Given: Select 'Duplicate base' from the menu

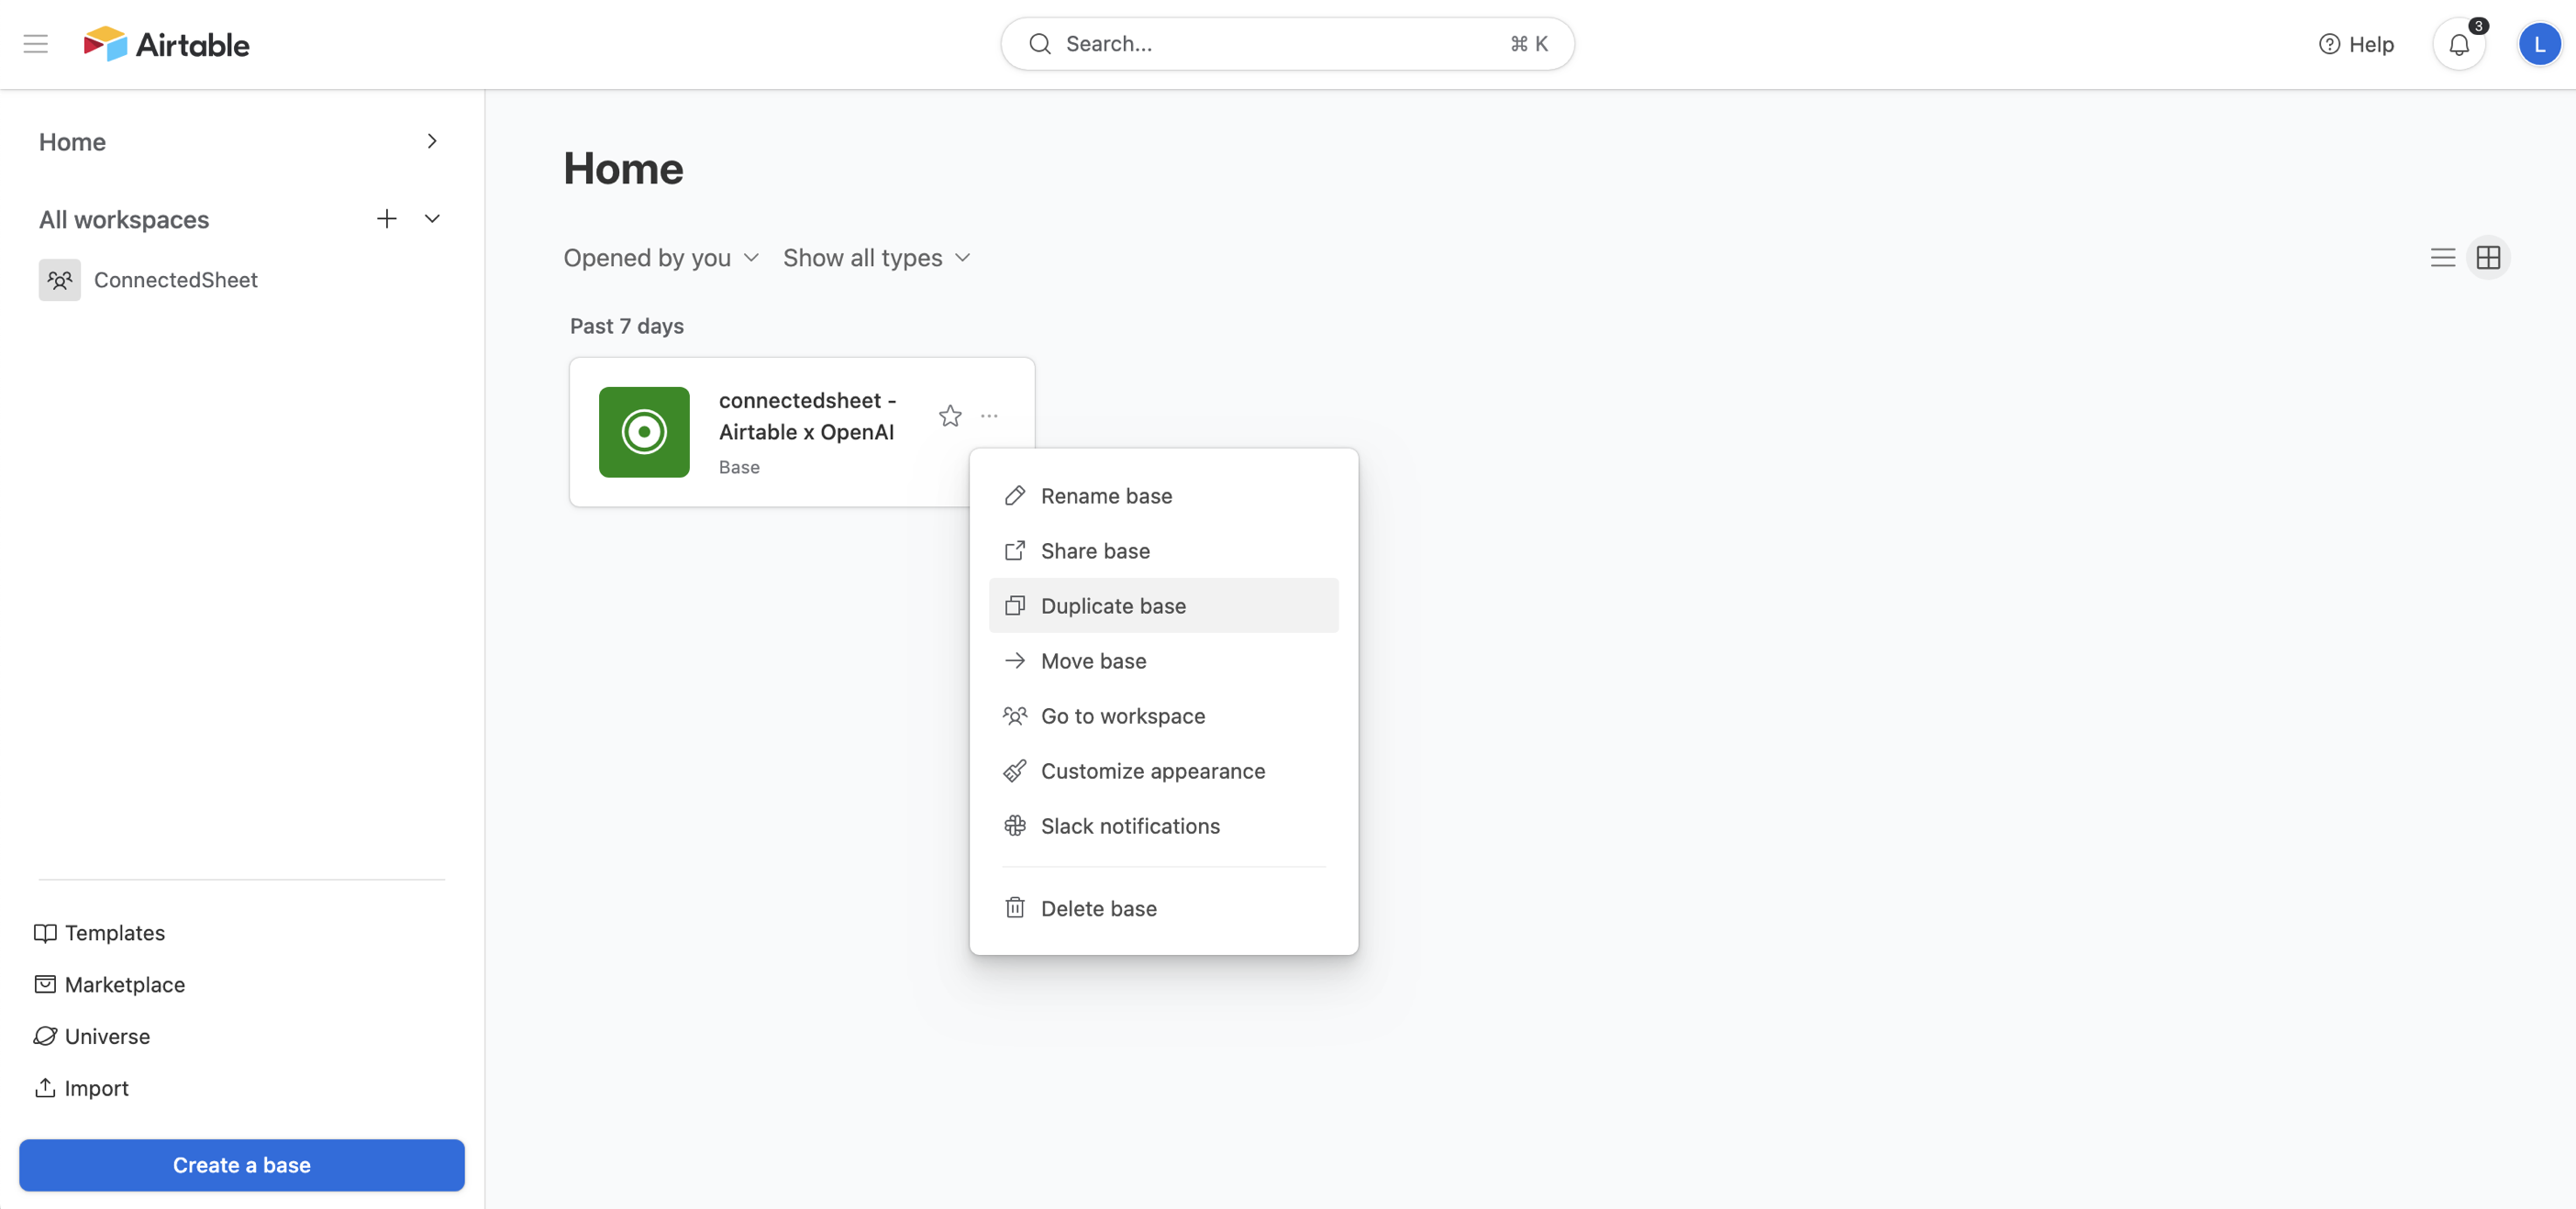Looking at the screenshot, I should pyautogui.click(x=1113, y=605).
